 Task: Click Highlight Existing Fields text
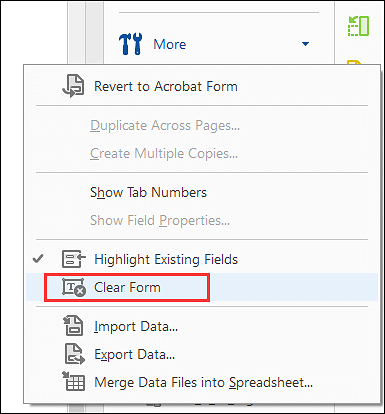[x=166, y=259]
